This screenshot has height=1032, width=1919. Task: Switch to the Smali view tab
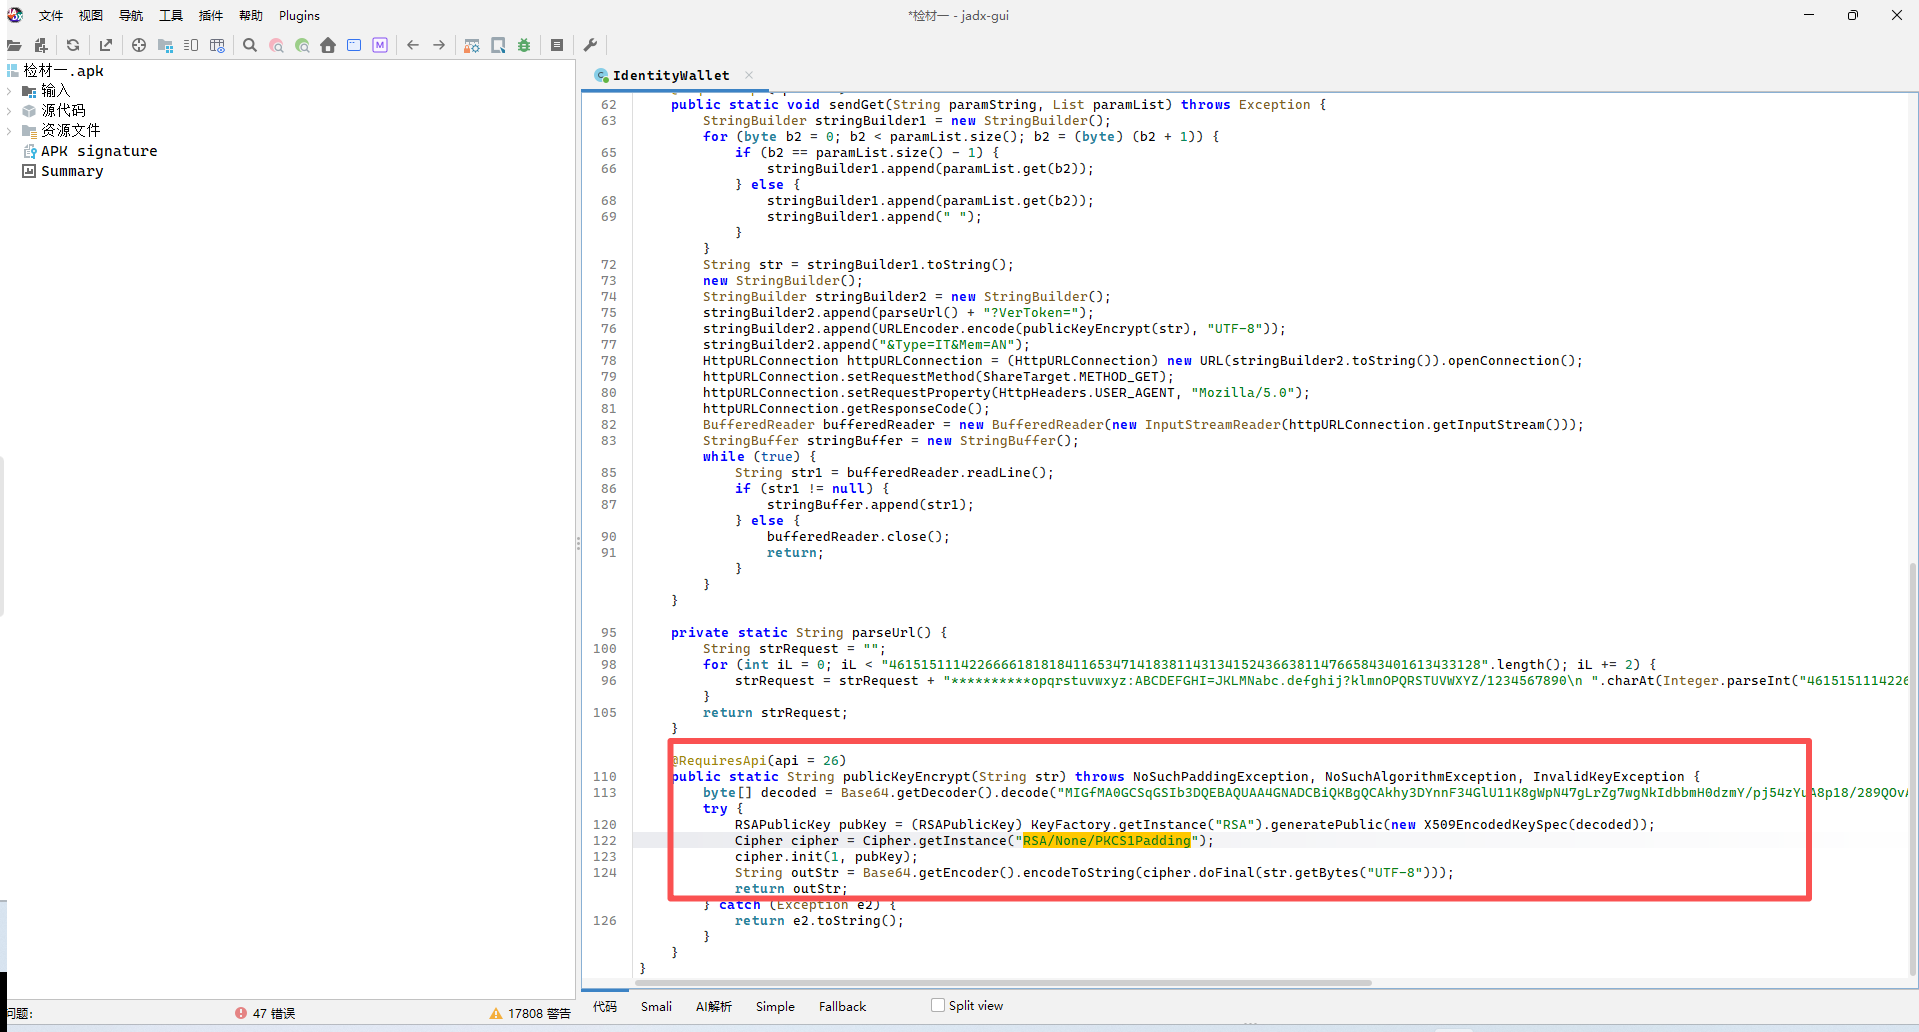click(x=656, y=1006)
